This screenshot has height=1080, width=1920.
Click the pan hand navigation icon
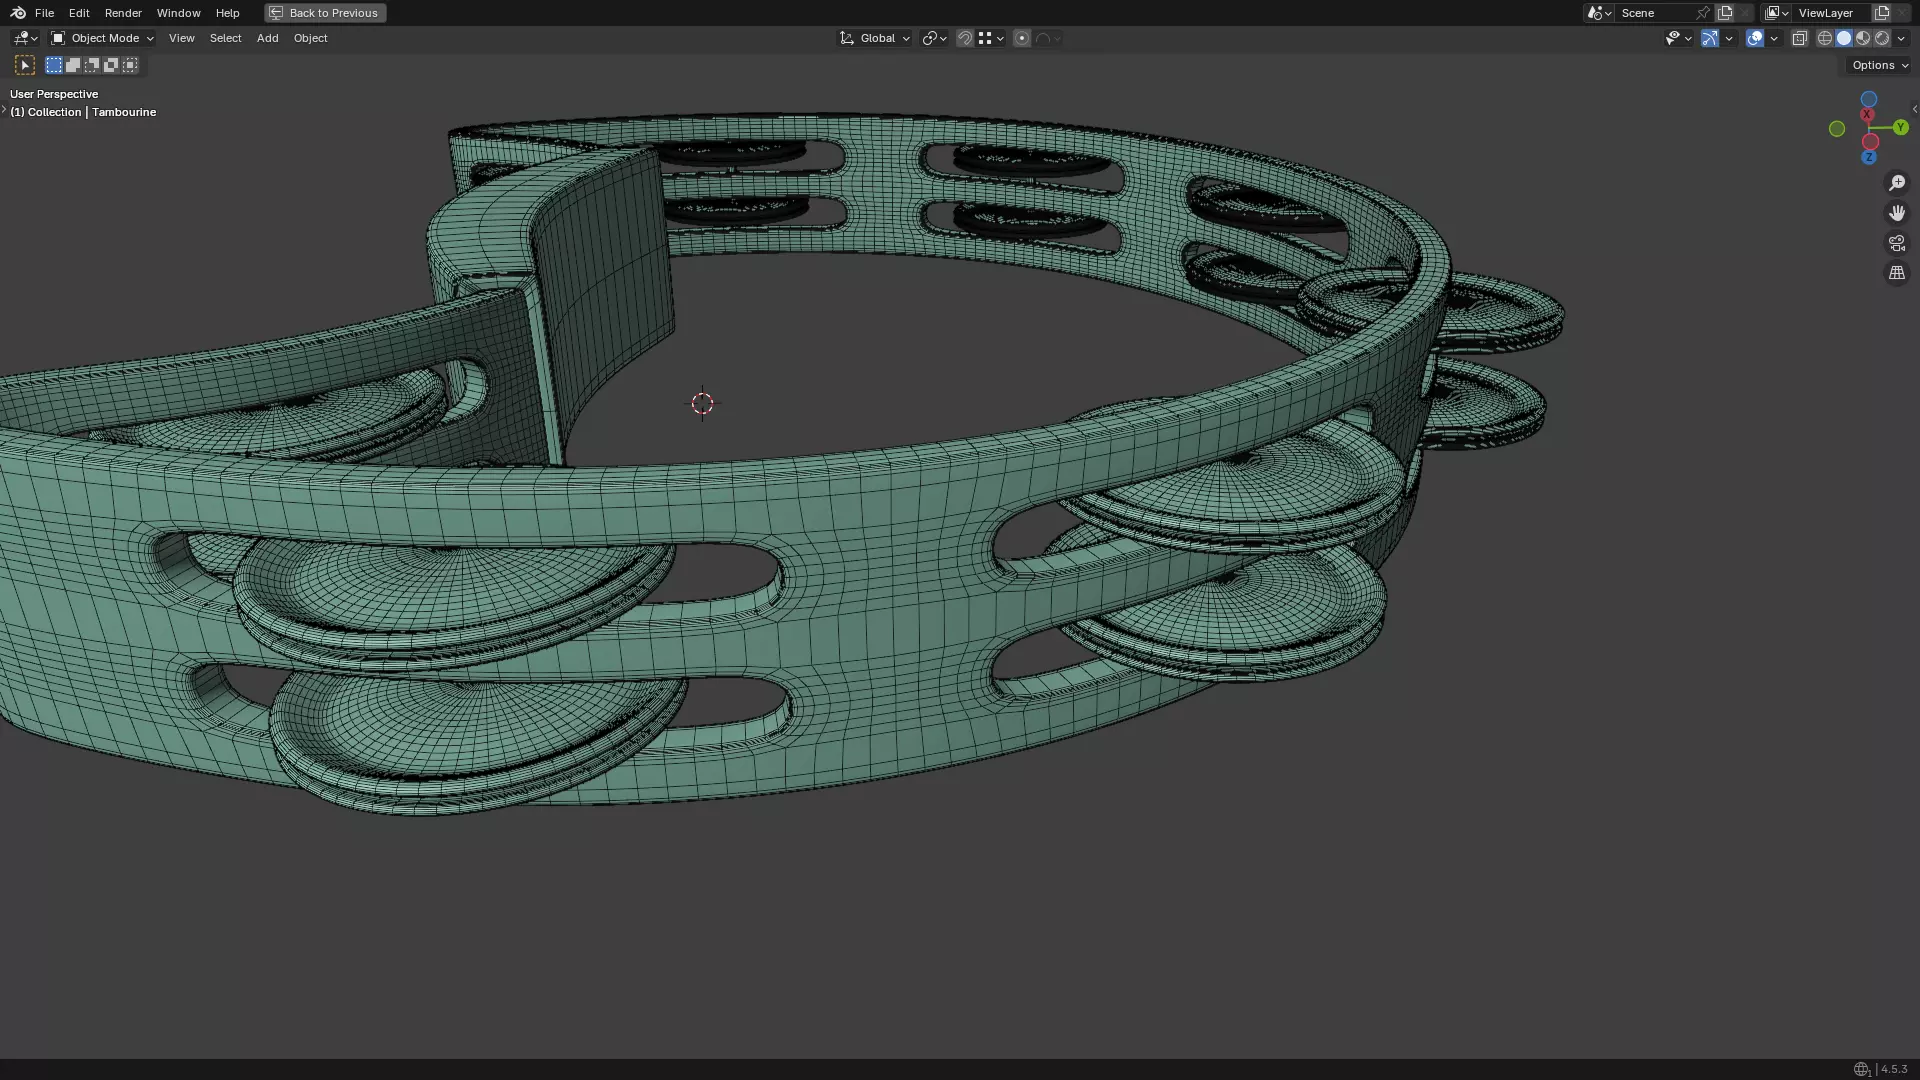tap(1896, 213)
